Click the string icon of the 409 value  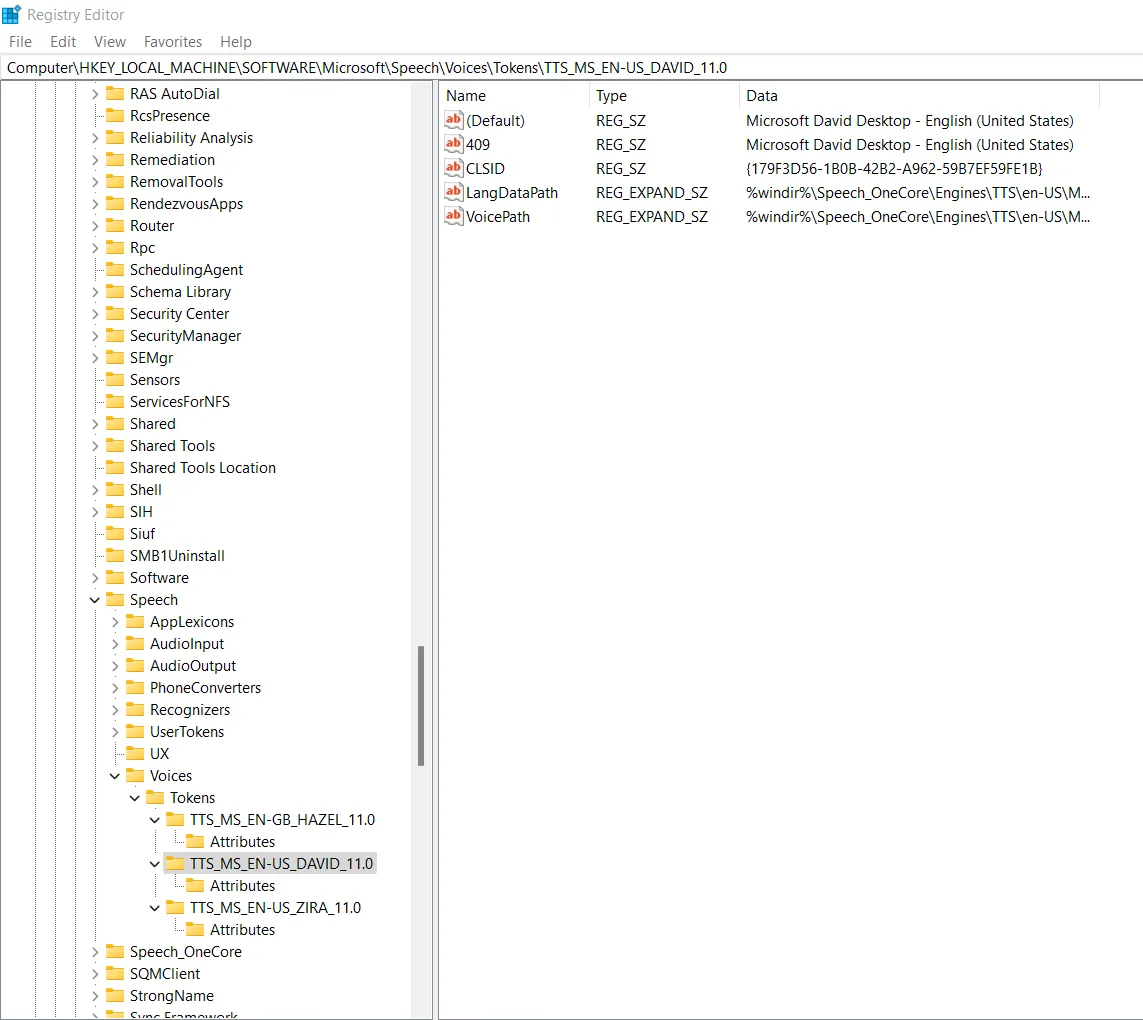pos(453,144)
